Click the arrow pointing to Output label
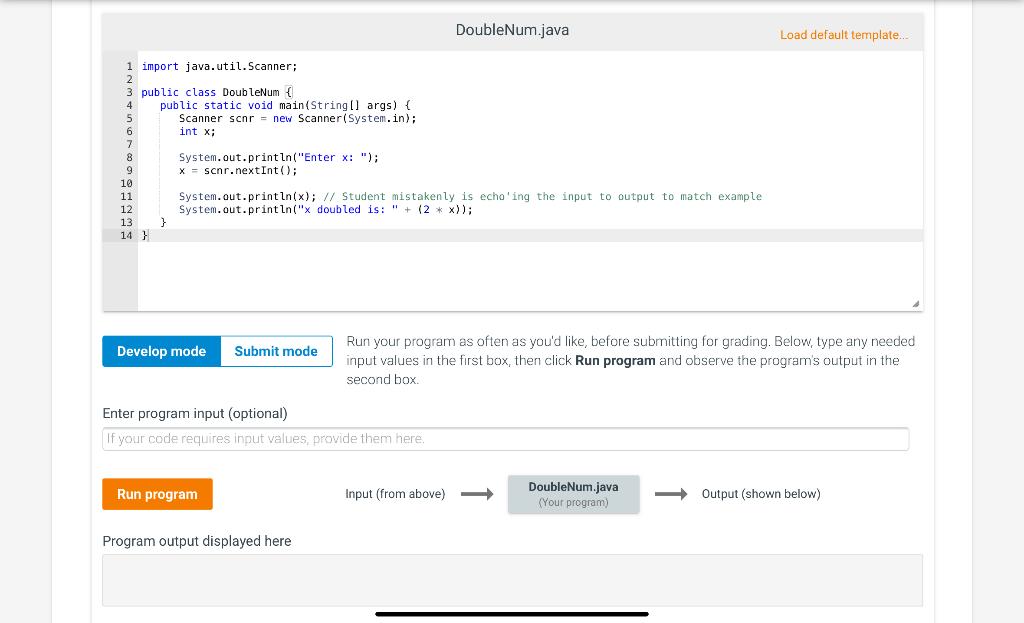The image size is (1024, 623). pyautogui.click(x=671, y=494)
